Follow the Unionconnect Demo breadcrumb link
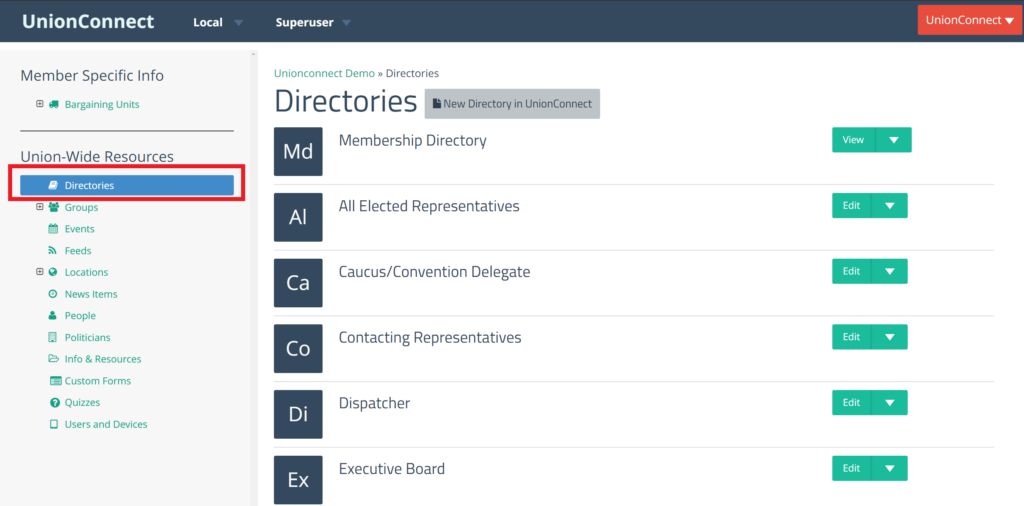The image size is (1024, 506). click(x=325, y=73)
